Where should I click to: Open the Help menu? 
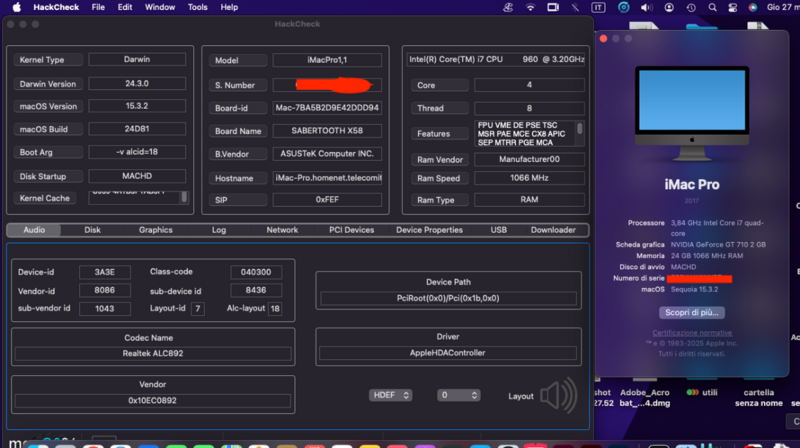point(229,7)
